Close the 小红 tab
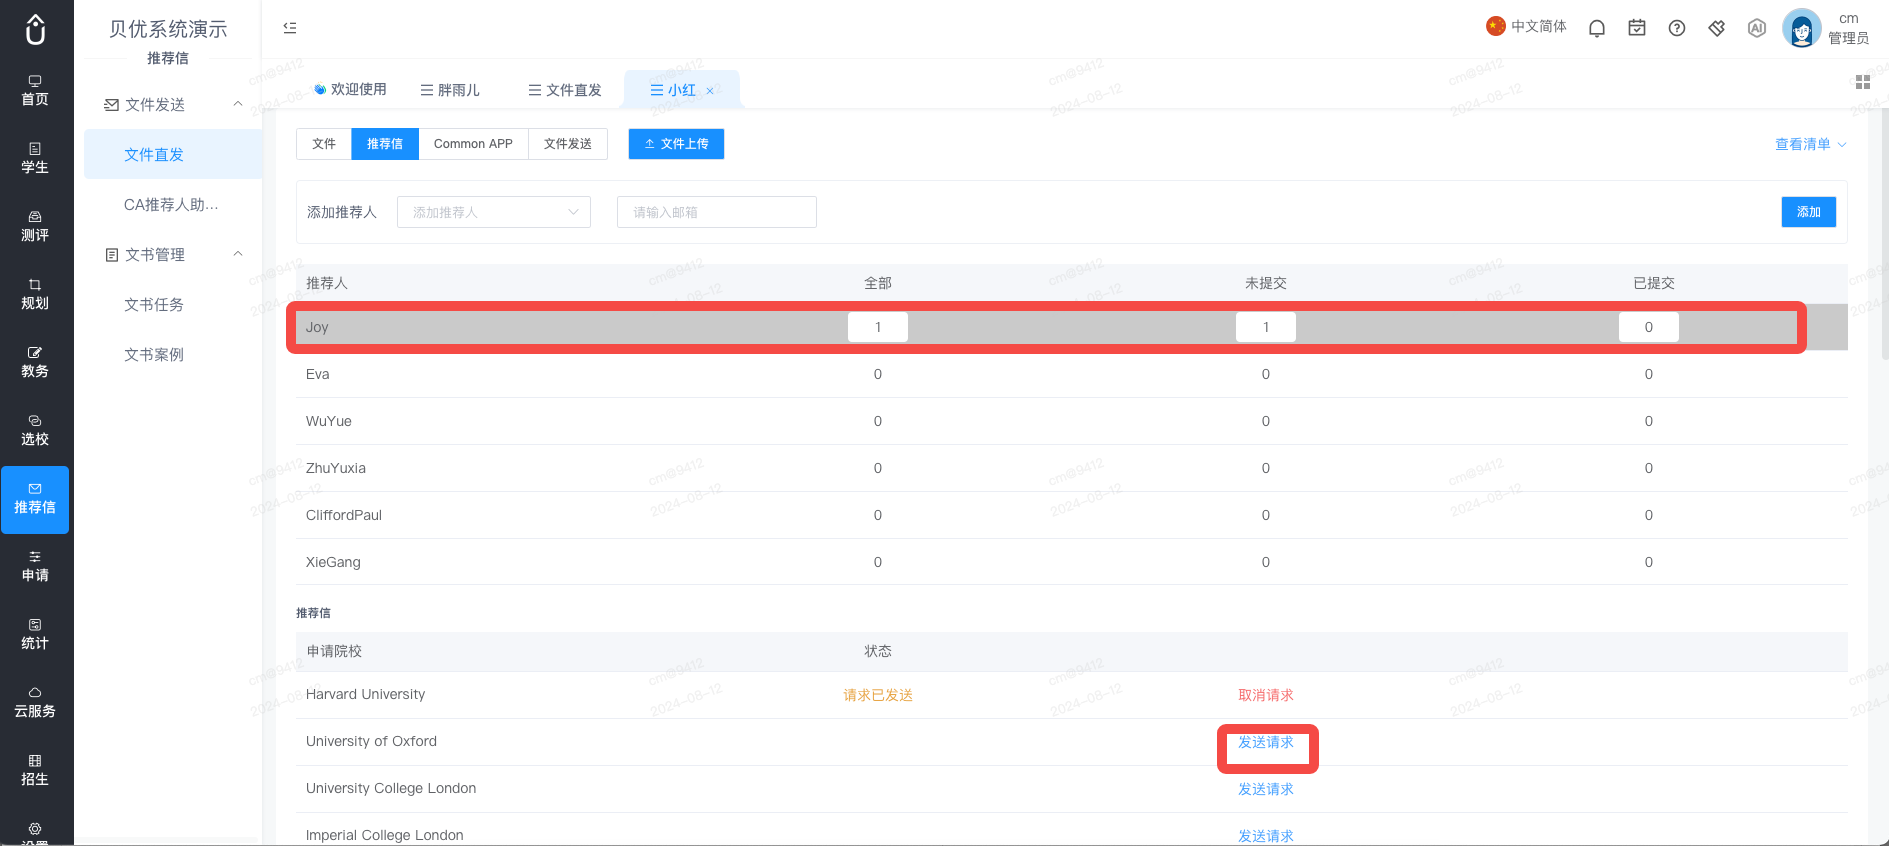Screen dimensions: 1889x846 coord(710,91)
